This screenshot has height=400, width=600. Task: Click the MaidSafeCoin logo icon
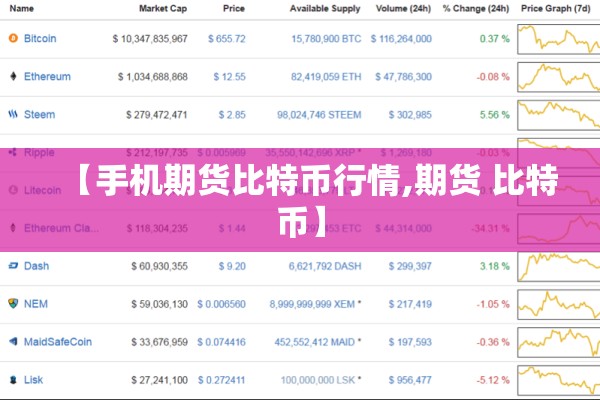[x=13, y=341]
